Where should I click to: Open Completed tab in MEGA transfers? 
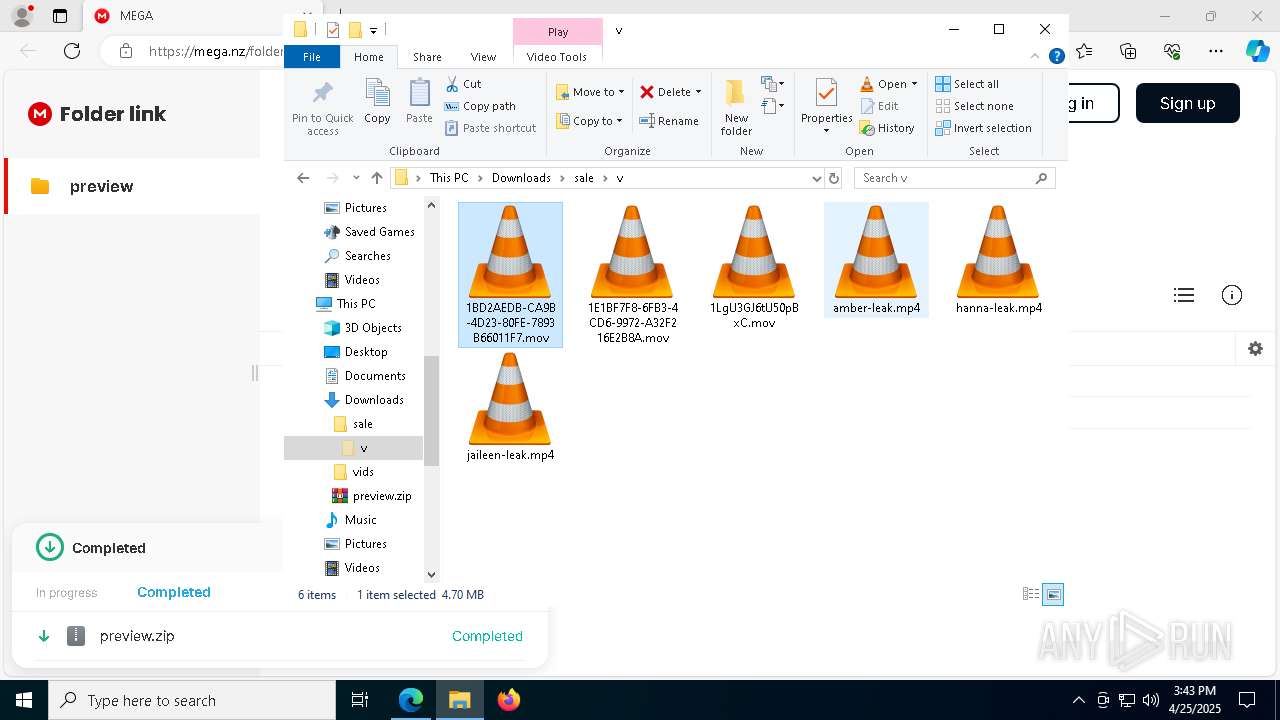point(174,592)
